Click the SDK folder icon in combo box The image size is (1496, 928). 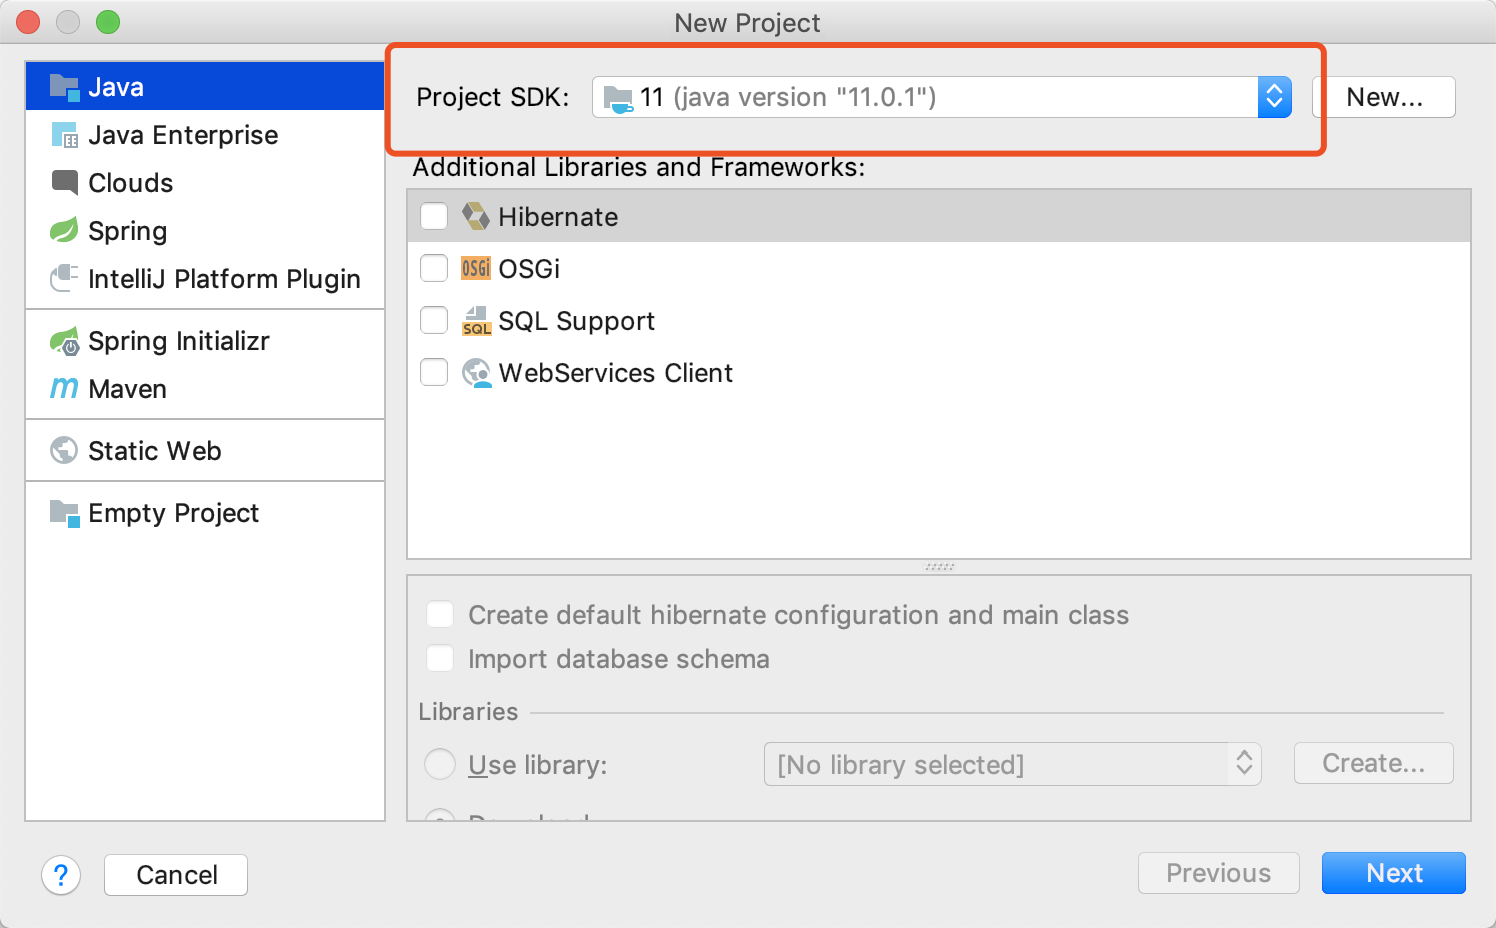pyautogui.click(x=618, y=98)
